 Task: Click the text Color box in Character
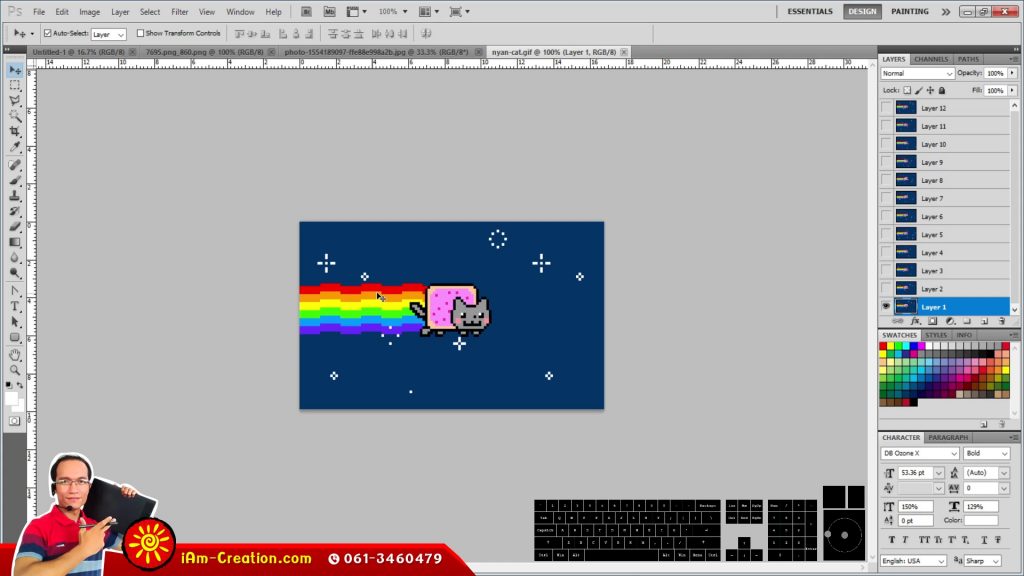(x=981, y=520)
